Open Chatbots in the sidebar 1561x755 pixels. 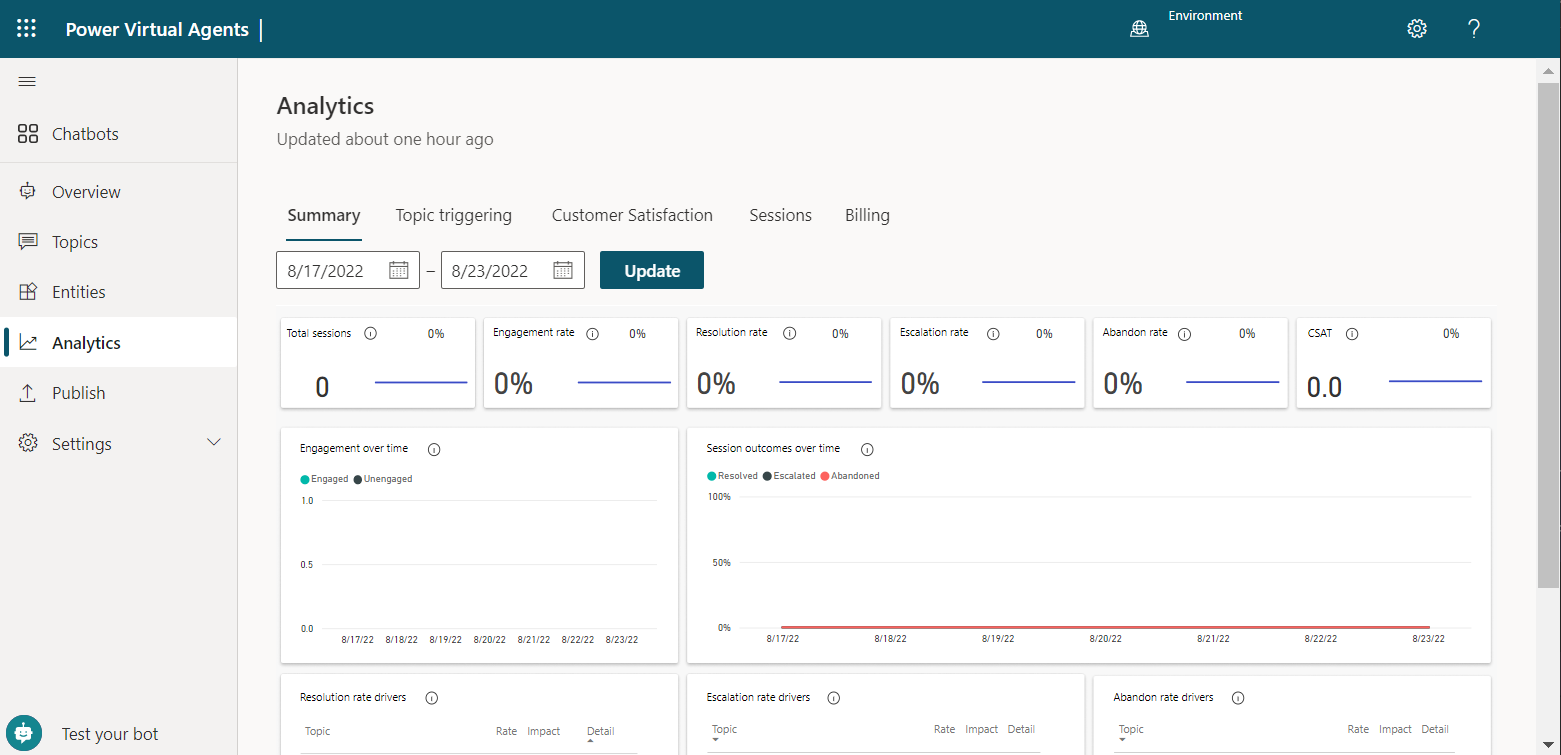click(119, 134)
